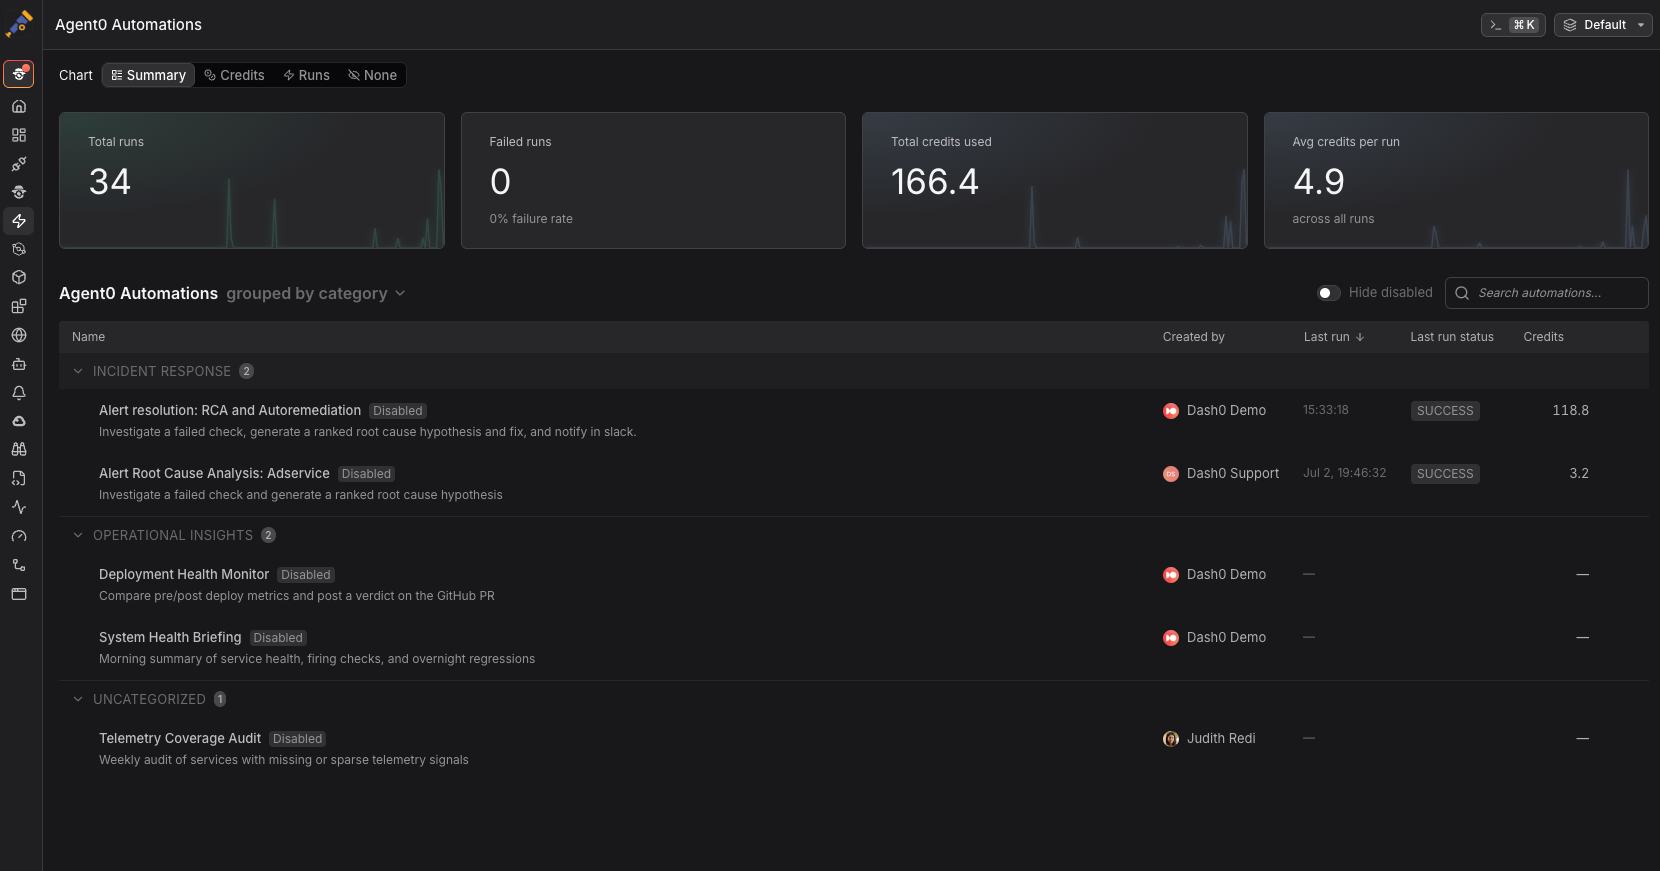This screenshot has width=1660, height=871.
Task: Open Telemetry Coverage Audit automation
Action: click(180, 738)
